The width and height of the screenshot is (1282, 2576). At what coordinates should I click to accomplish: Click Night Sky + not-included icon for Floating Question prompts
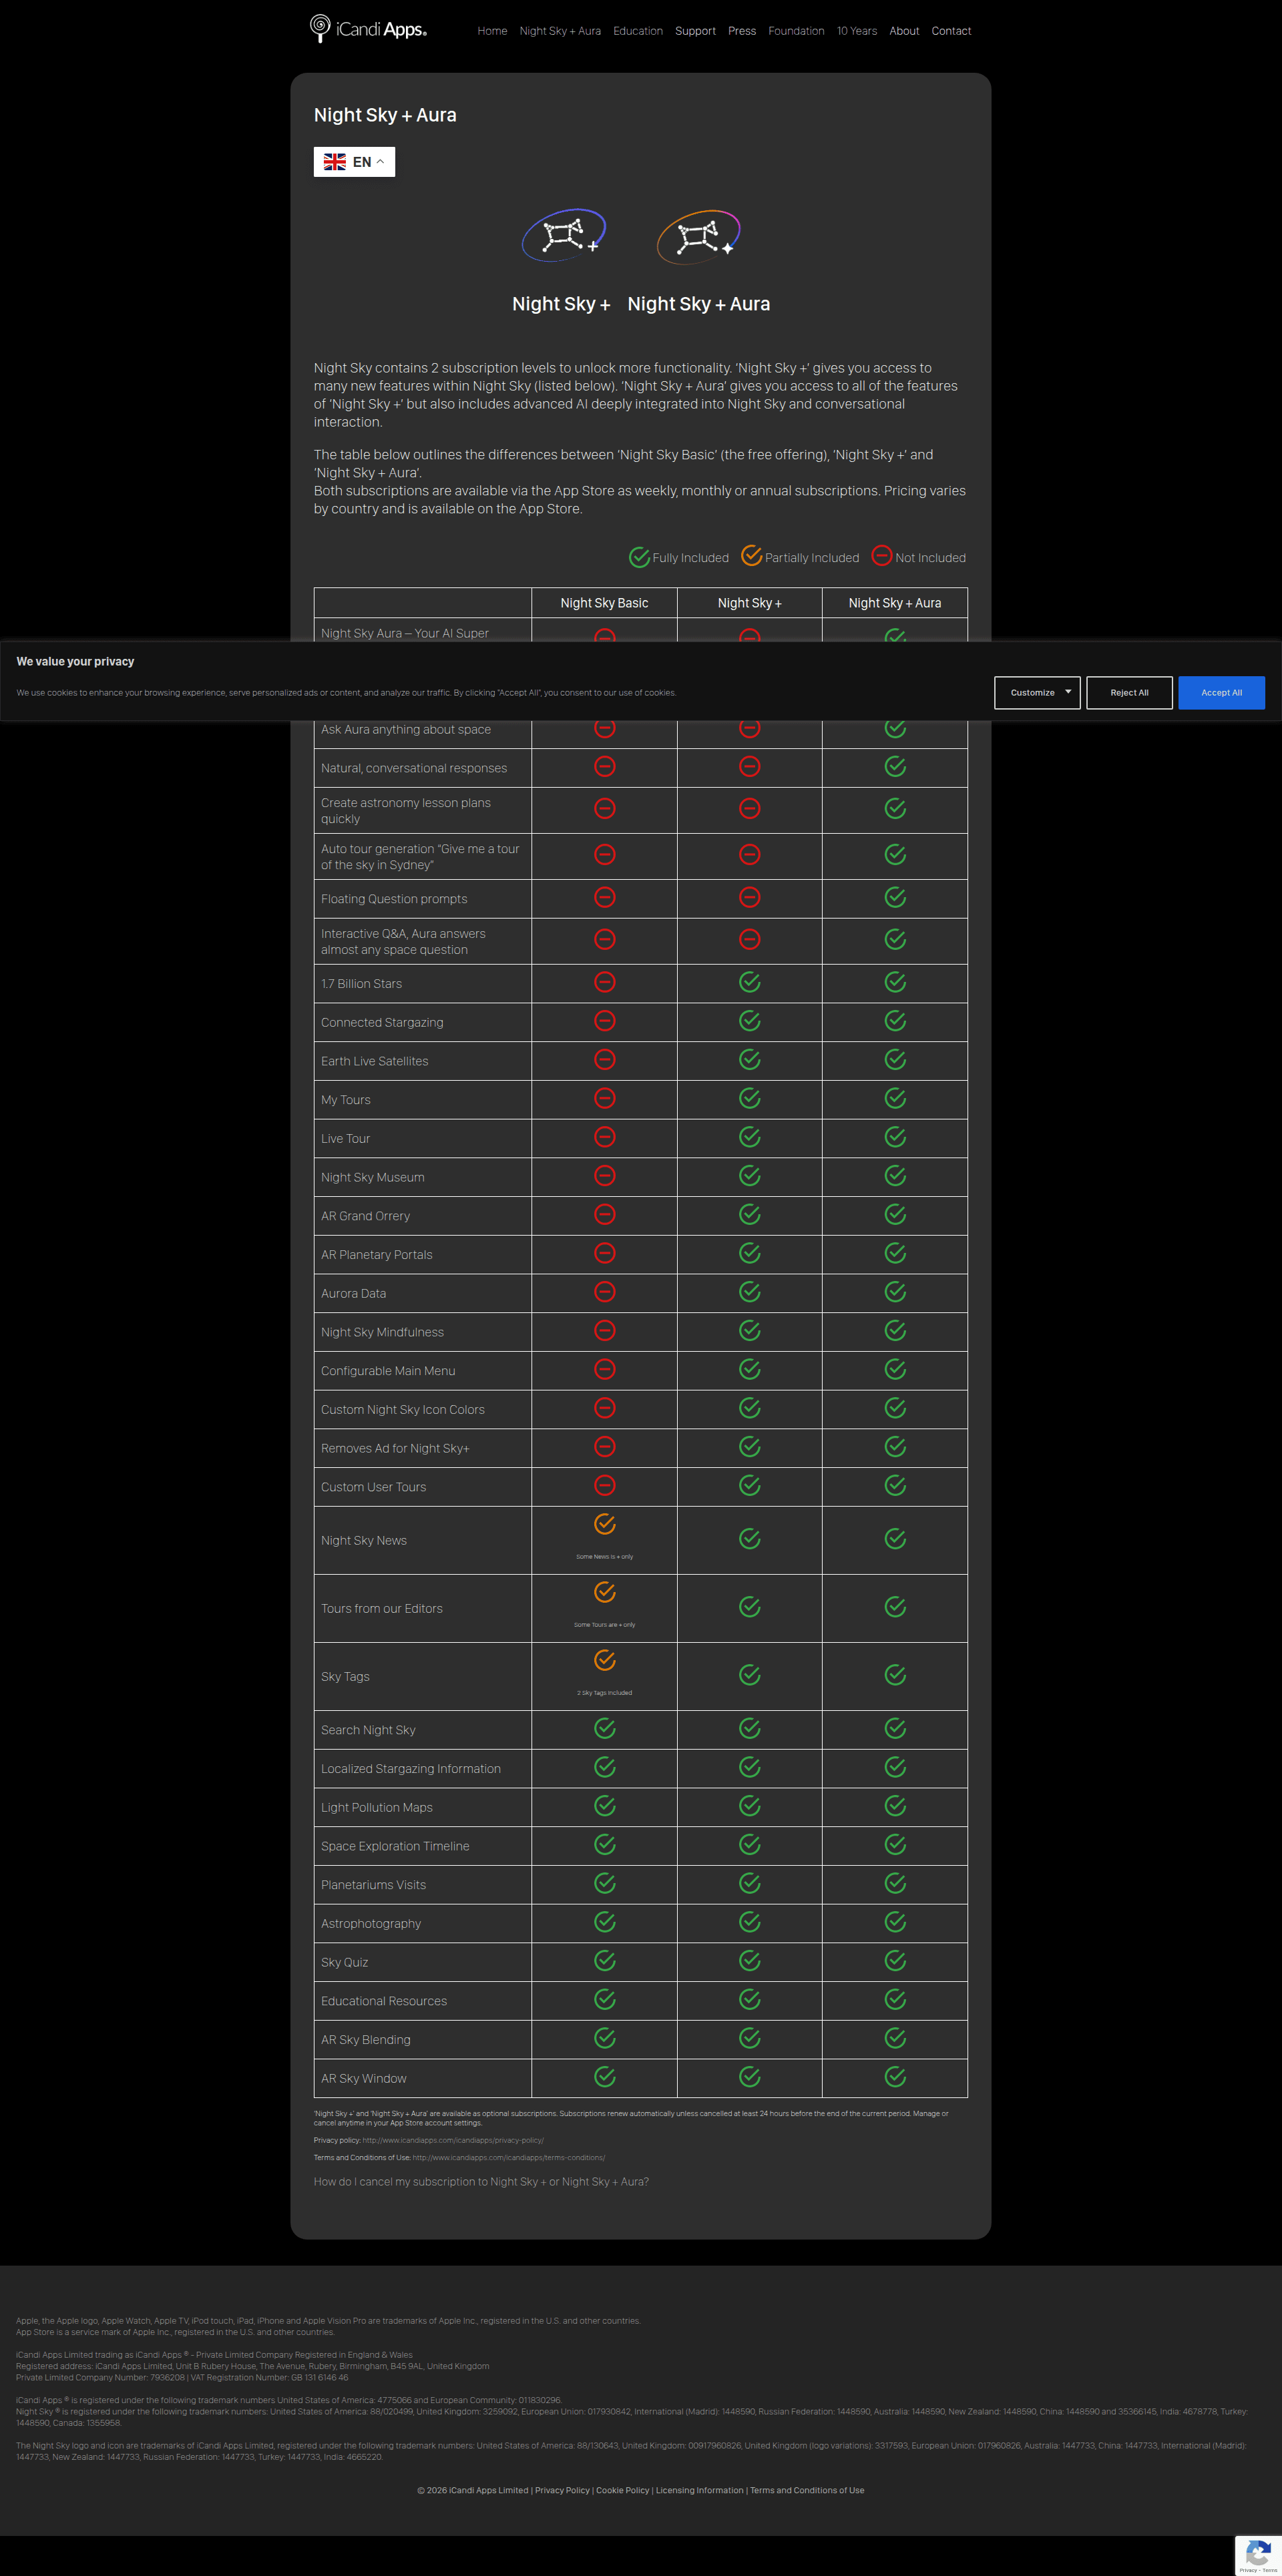coord(750,897)
